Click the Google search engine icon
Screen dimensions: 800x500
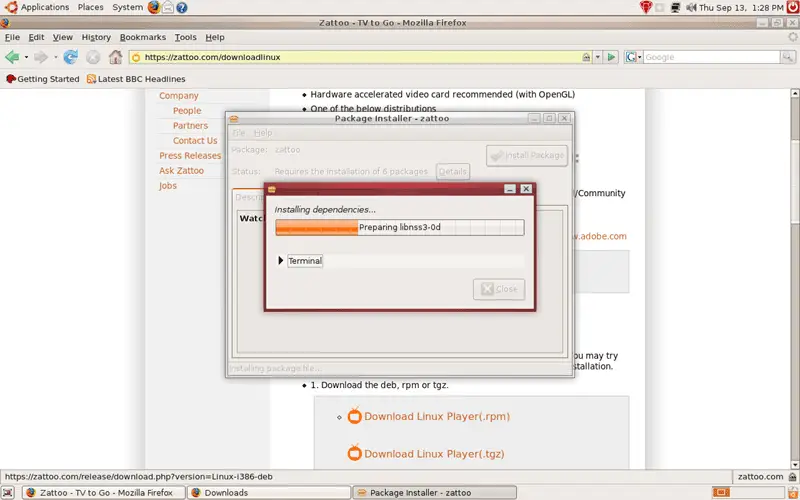point(631,57)
